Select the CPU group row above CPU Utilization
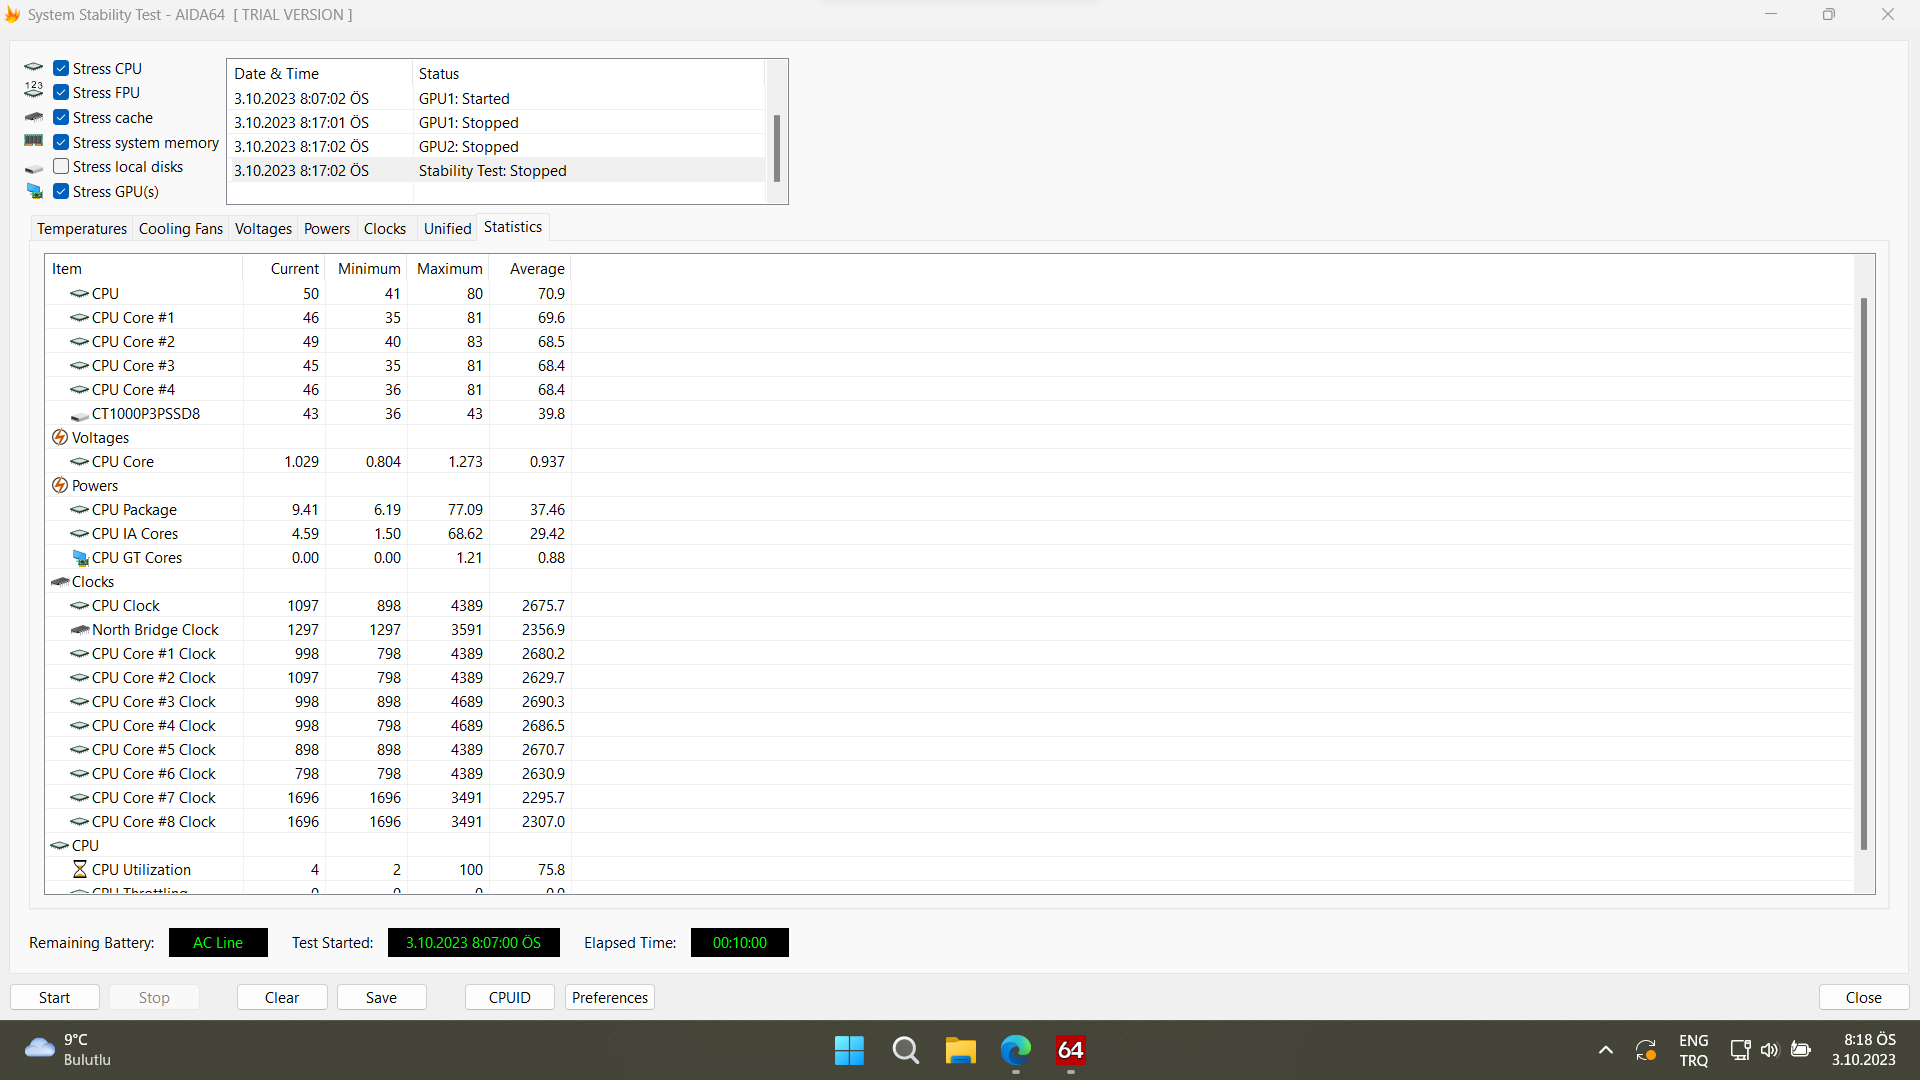The height and width of the screenshot is (1080, 1920). click(x=85, y=845)
